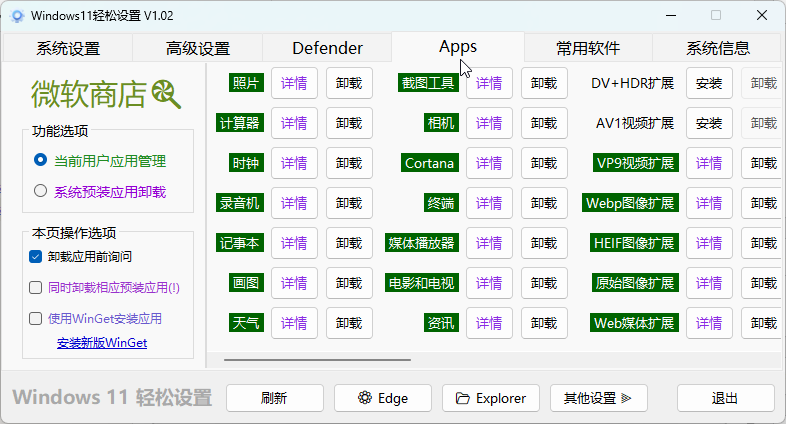Click the 刷新 button
The width and height of the screenshot is (786, 424).
pos(275,398)
